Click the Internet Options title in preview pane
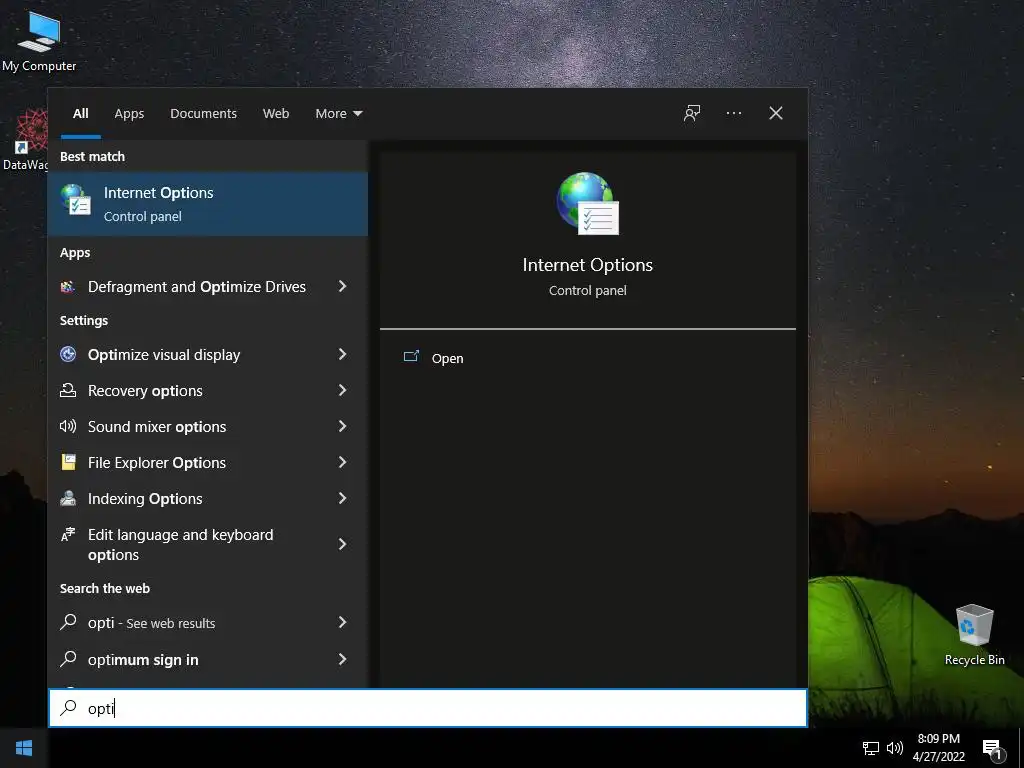This screenshot has width=1024, height=768. pyautogui.click(x=587, y=264)
